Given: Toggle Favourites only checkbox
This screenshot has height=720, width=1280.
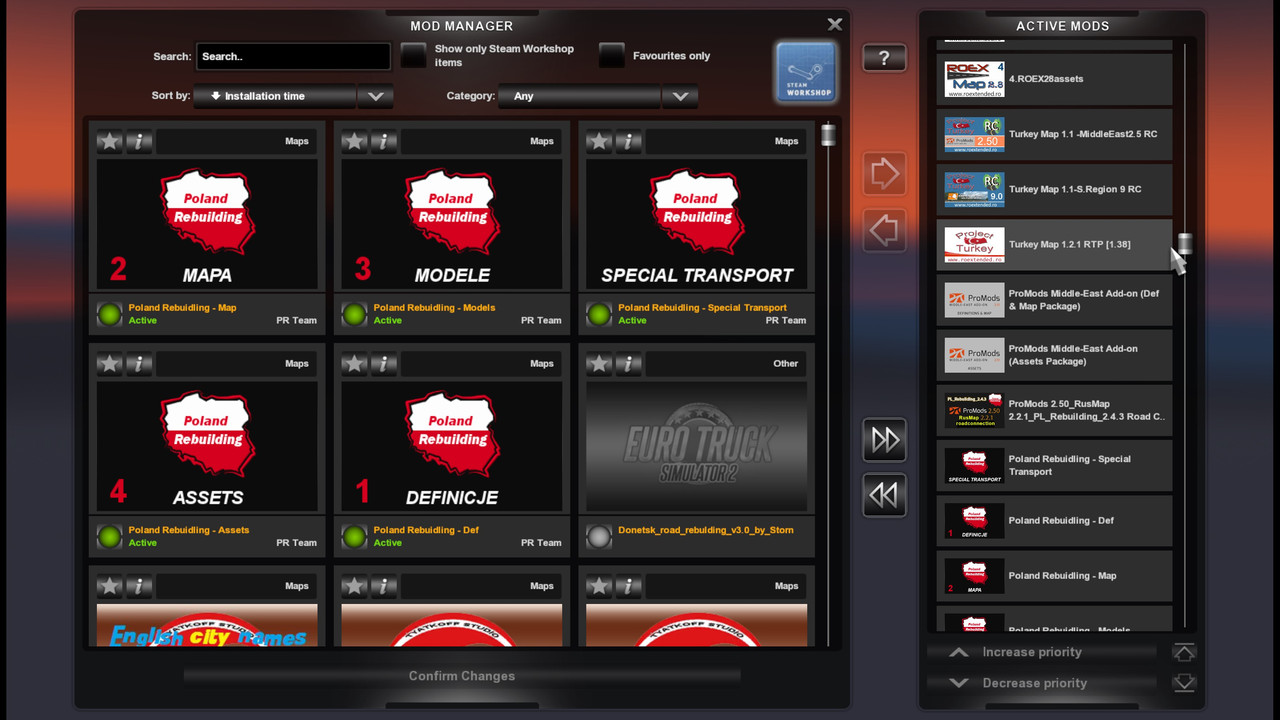Looking at the screenshot, I should point(612,56).
